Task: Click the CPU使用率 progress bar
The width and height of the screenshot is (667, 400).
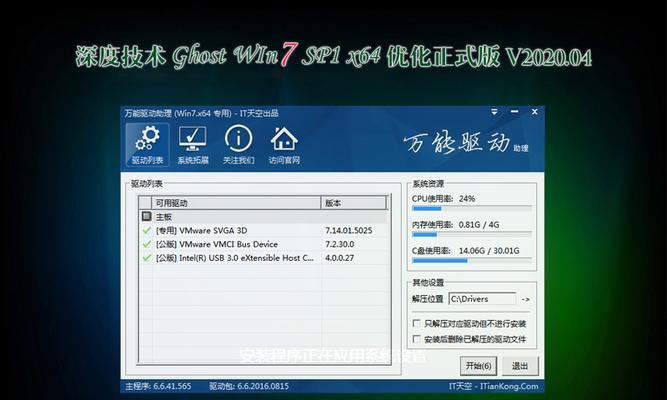Action: coord(472,209)
